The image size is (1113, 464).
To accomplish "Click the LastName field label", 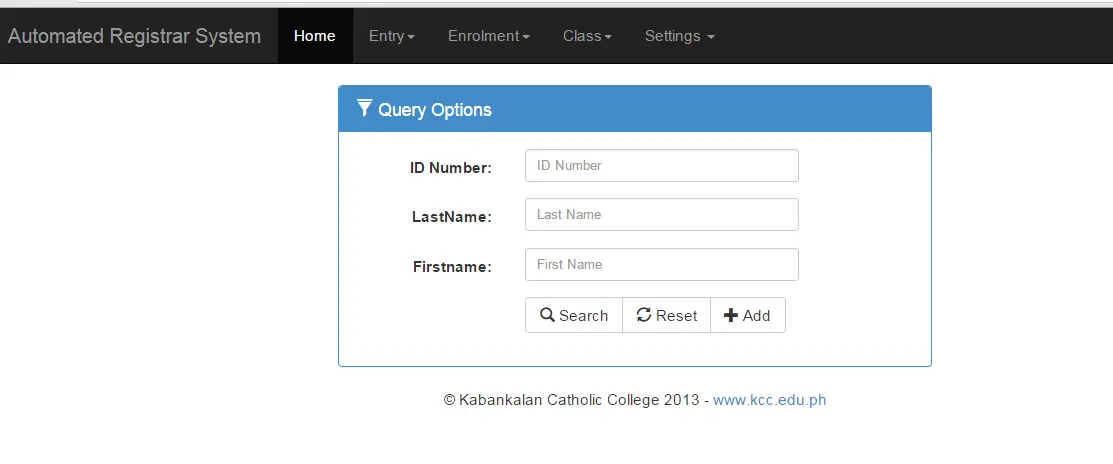I will 451,217.
